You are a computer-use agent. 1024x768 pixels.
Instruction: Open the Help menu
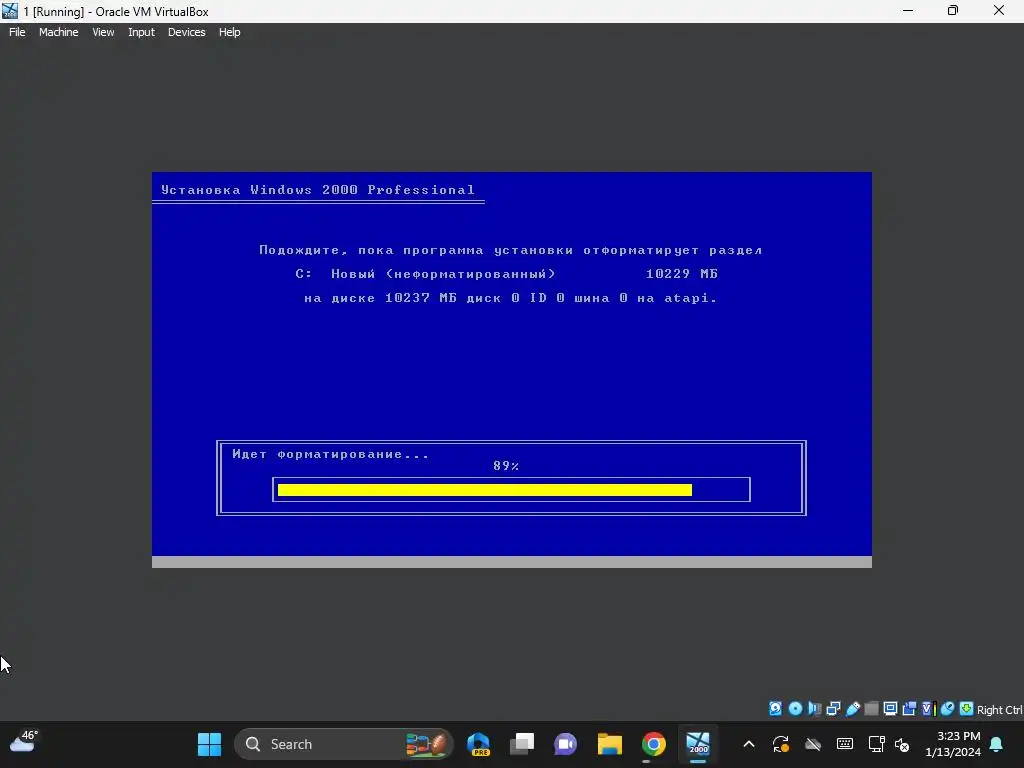point(229,32)
